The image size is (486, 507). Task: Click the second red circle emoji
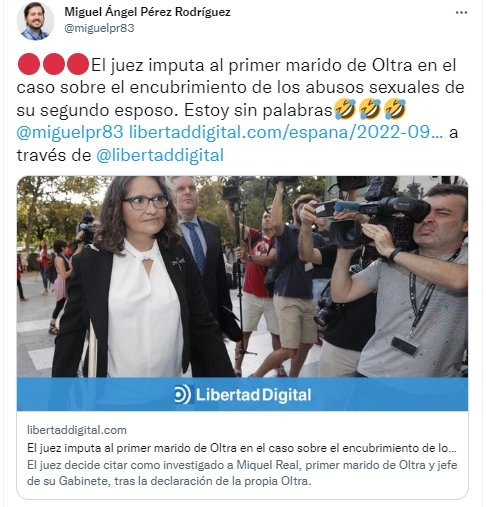pyautogui.click(x=53, y=64)
